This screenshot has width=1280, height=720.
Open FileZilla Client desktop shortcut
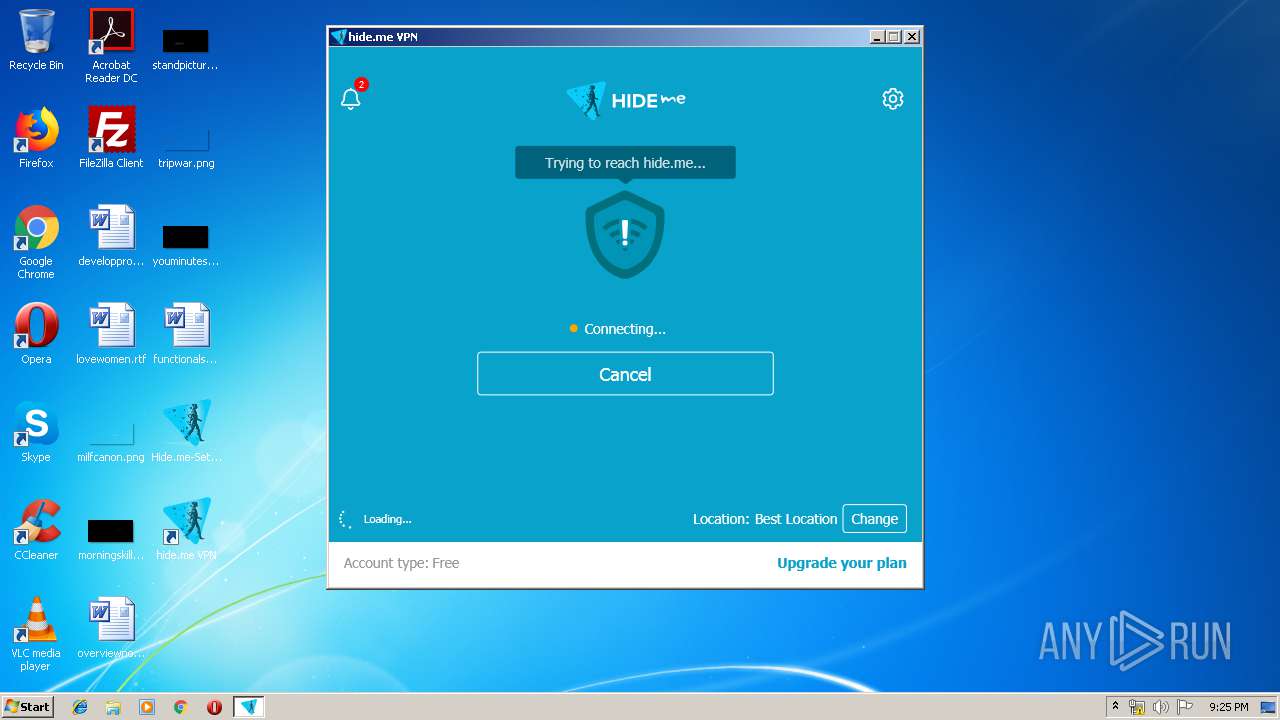point(111,138)
